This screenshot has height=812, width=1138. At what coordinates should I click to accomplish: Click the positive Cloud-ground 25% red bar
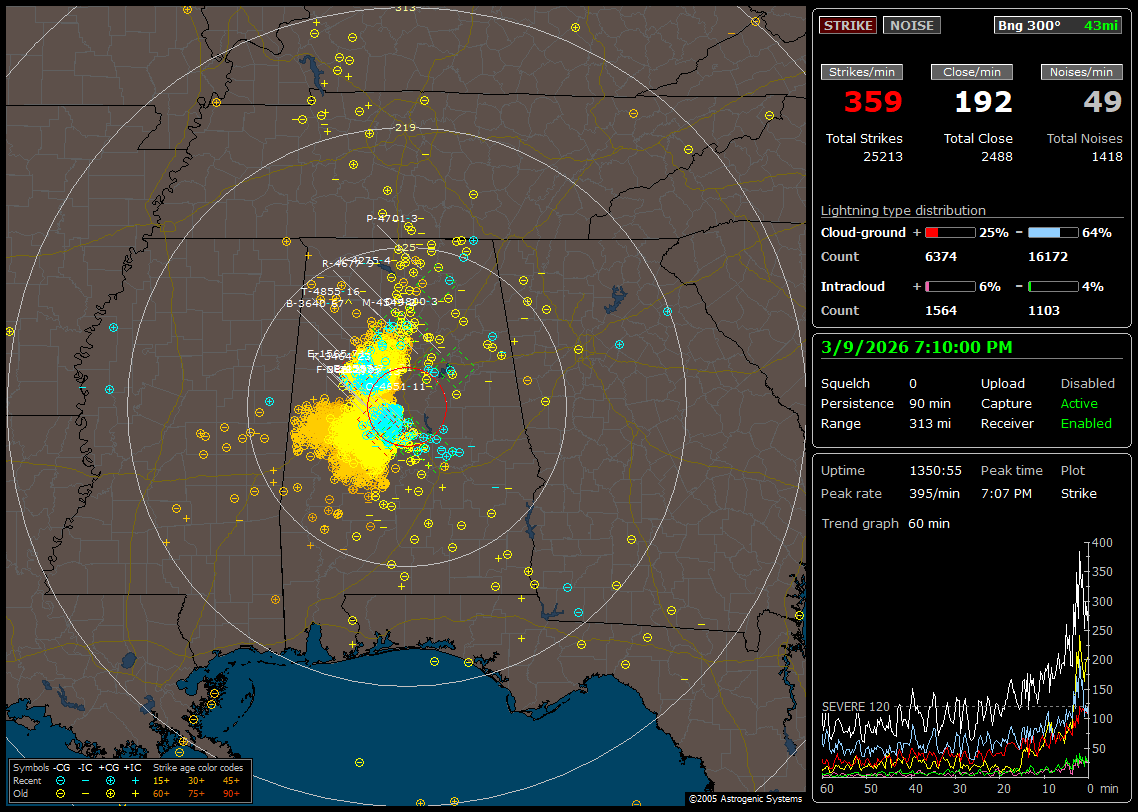[x=950, y=233]
